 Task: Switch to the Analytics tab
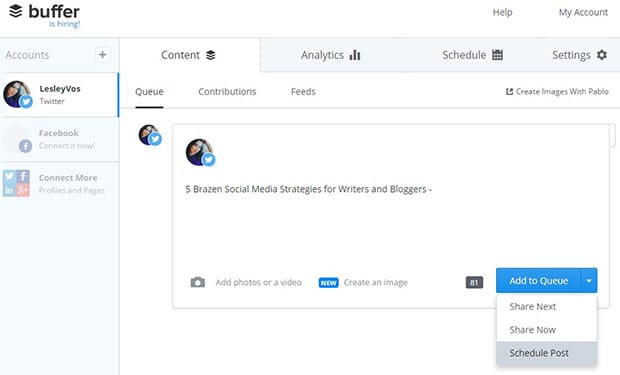point(331,55)
